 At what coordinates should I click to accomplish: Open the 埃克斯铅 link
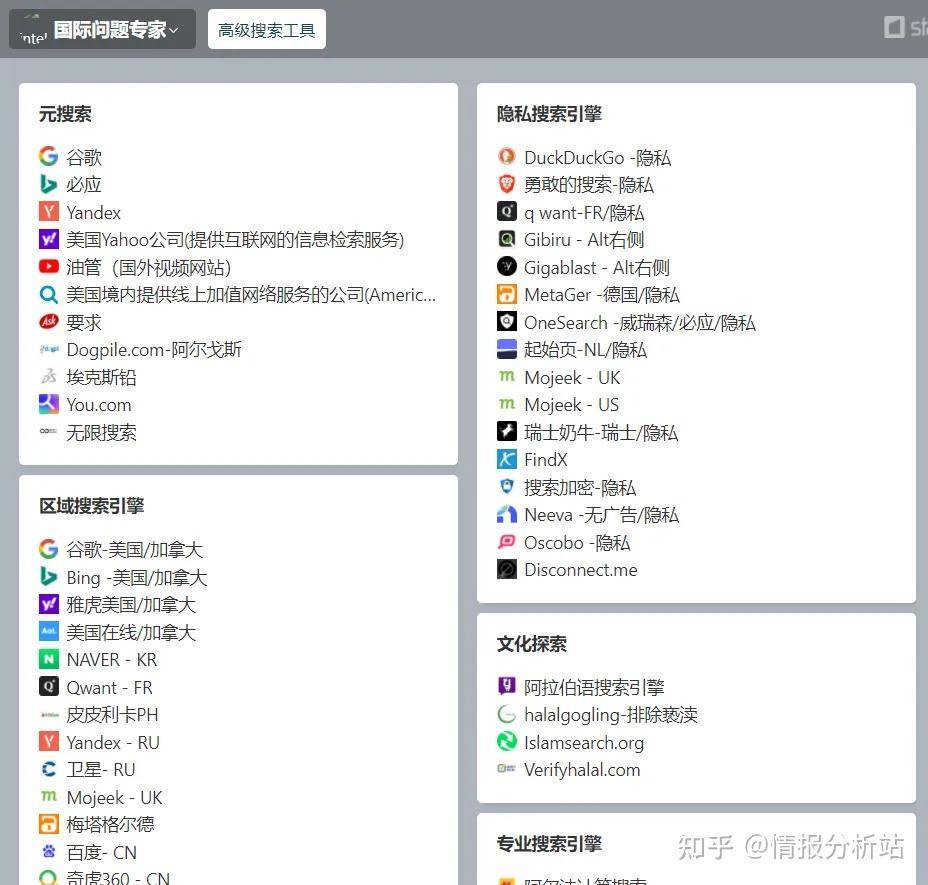click(x=101, y=377)
